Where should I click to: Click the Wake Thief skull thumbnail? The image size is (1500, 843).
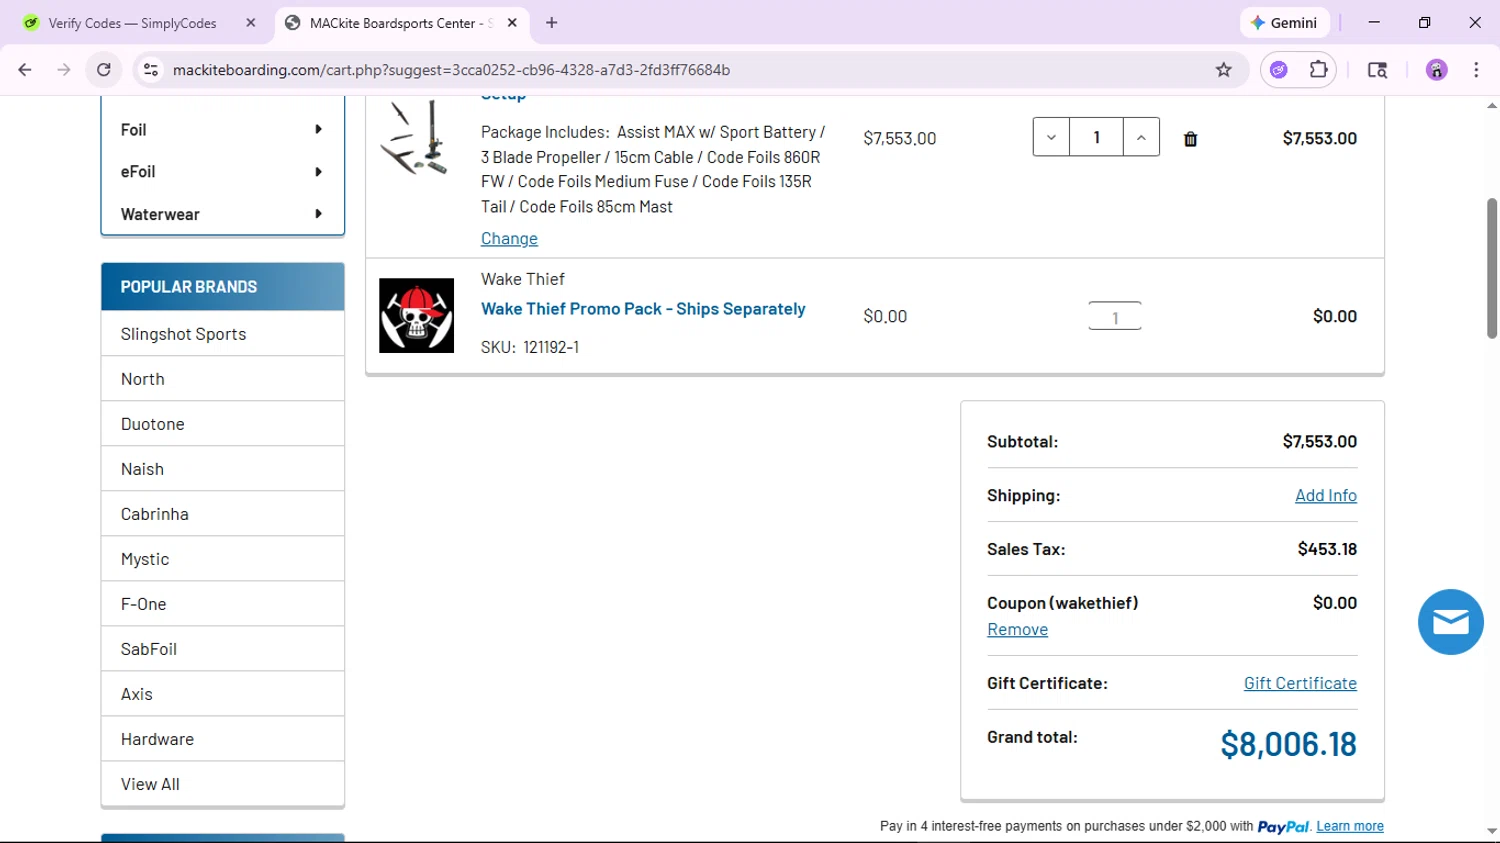[416, 315]
